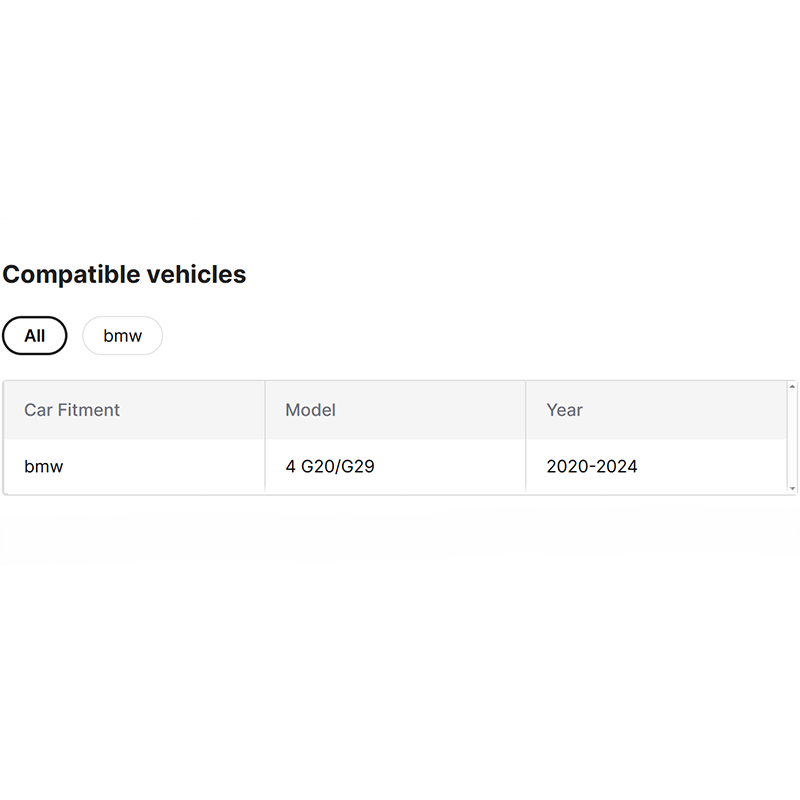Click divider between Car Fitment and Model headers

click(x=265, y=410)
